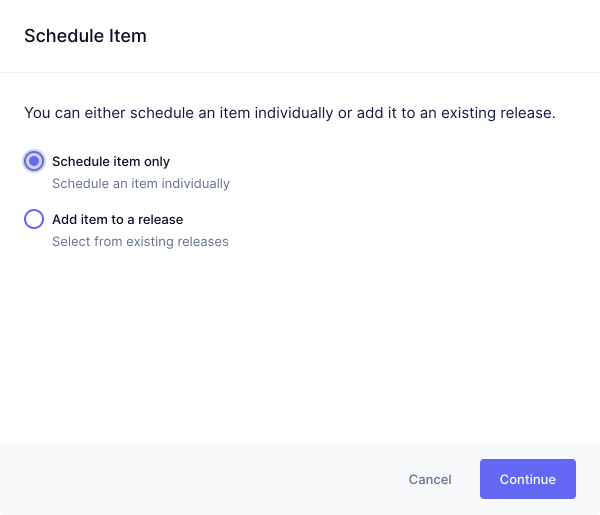Viewport: 600px width, 515px height.
Task: Click the intro sentence about scheduling an item
Action: tap(290, 113)
